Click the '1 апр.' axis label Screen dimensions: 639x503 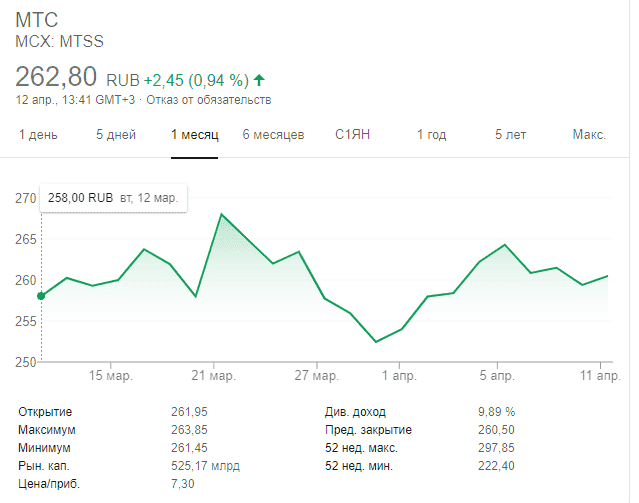click(x=399, y=375)
